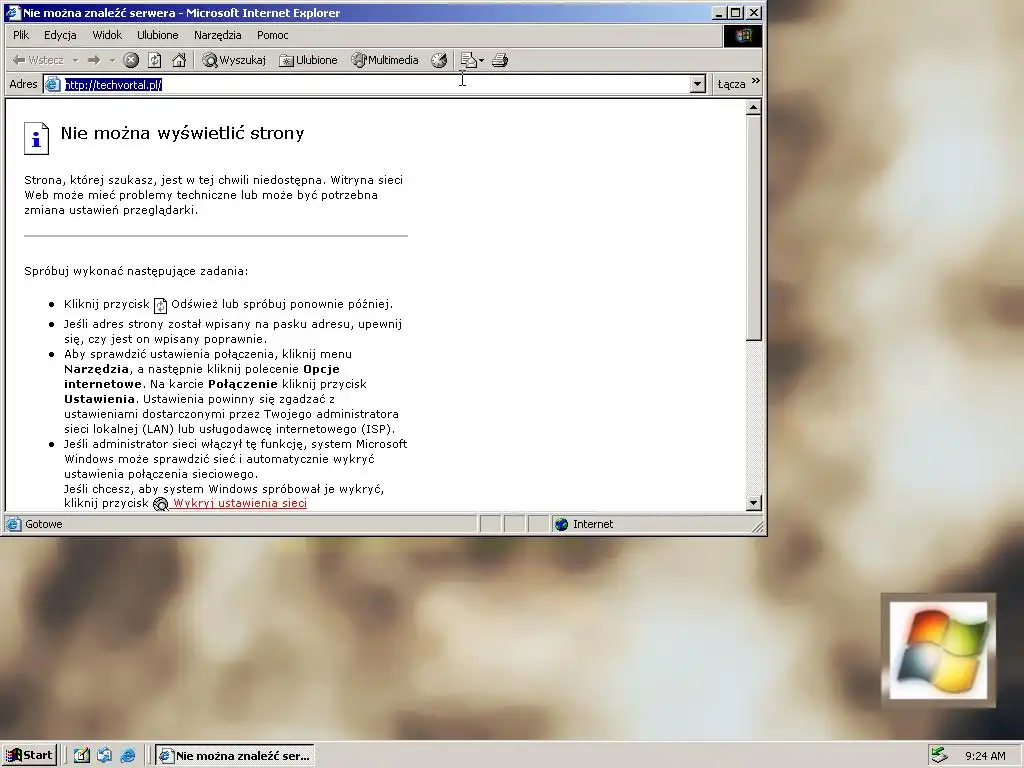The width and height of the screenshot is (1024, 768).
Task: Click the heading Nie można wyświetlić strony
Action: (x=182, y=133)
